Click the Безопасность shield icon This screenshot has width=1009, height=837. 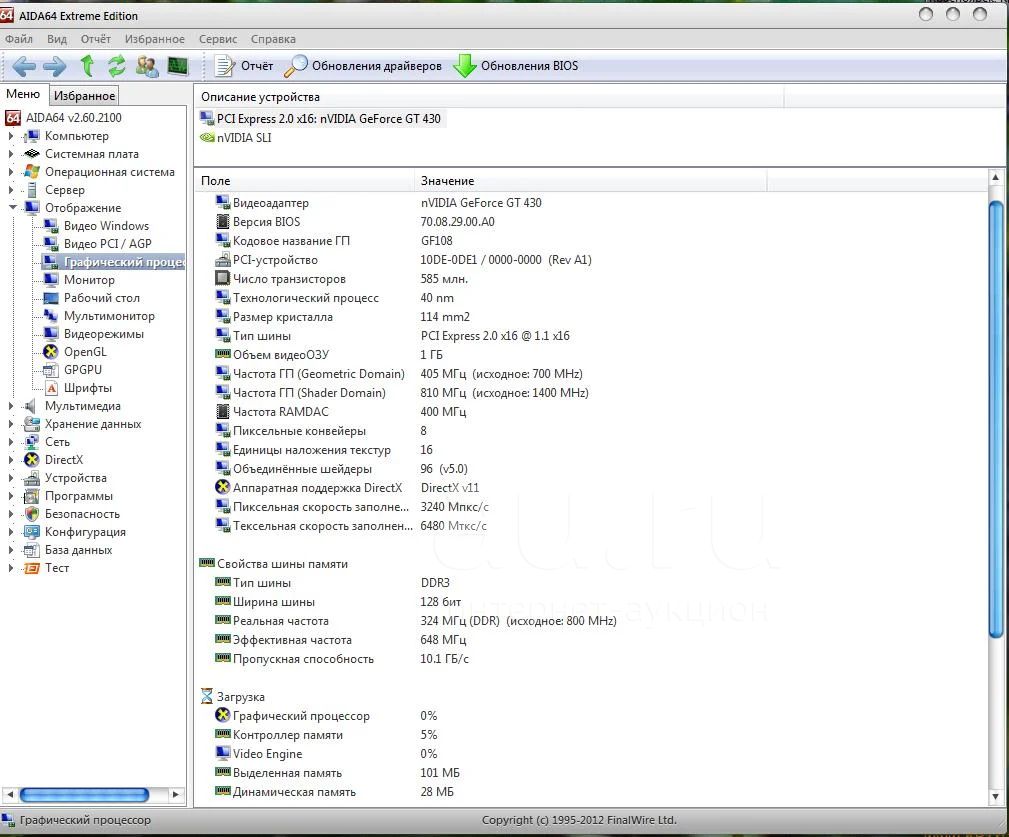32,514
